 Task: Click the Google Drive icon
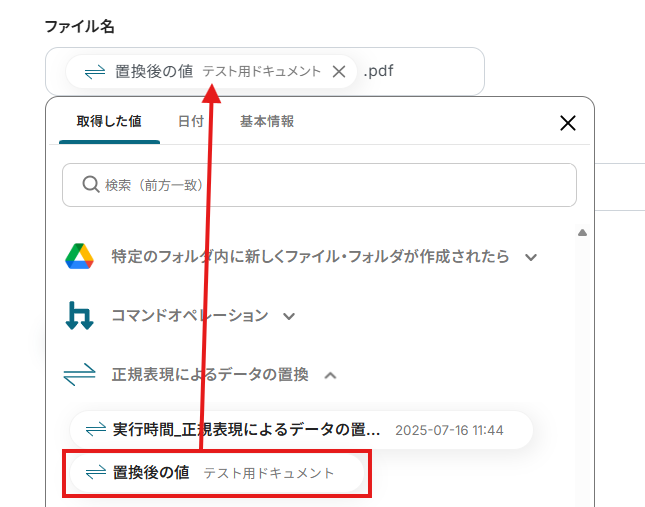(79, 256)
